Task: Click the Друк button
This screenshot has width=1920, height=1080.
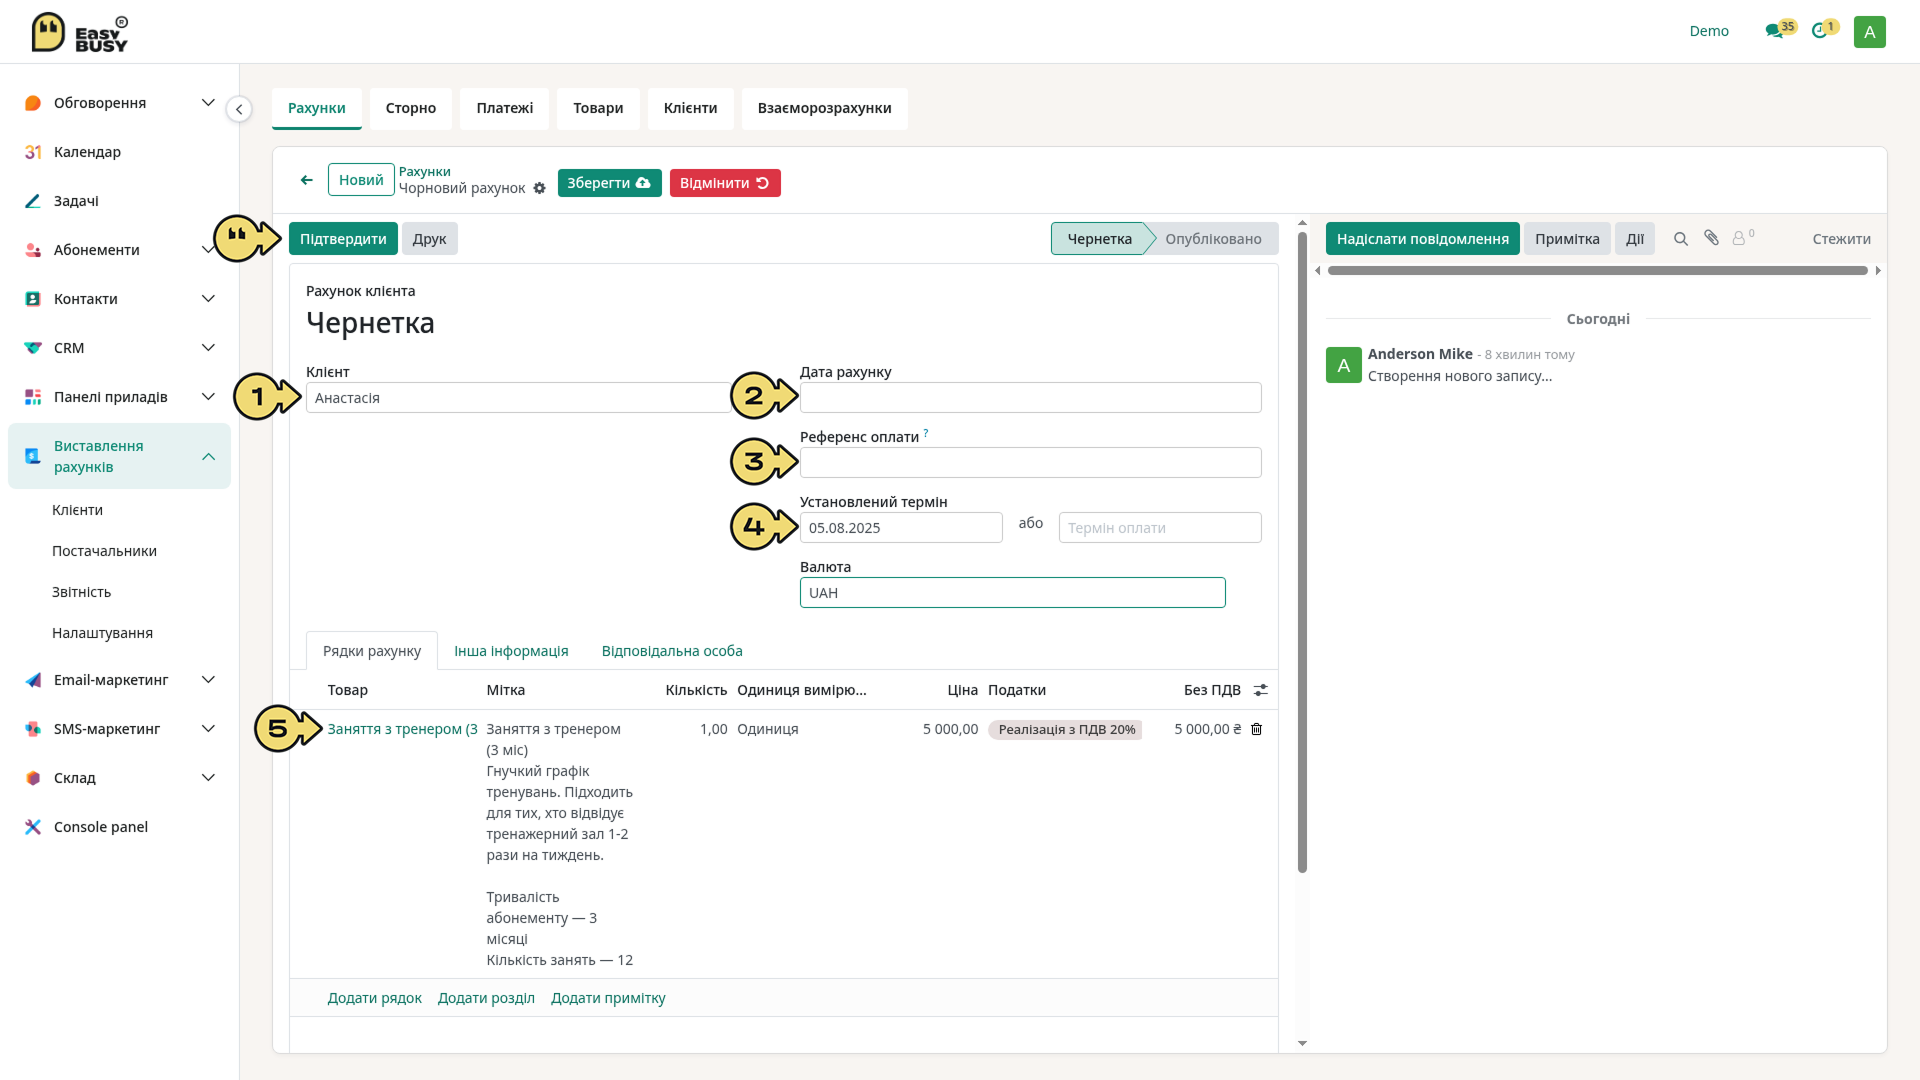Action: pyautogui.click(x=429, y=239)
